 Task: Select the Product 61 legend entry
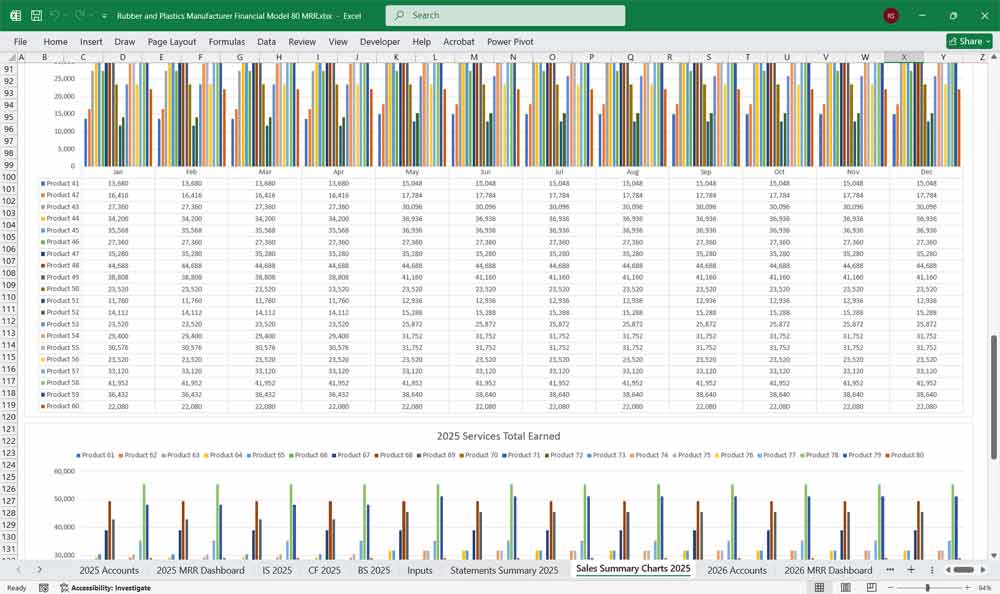point(94,455)
